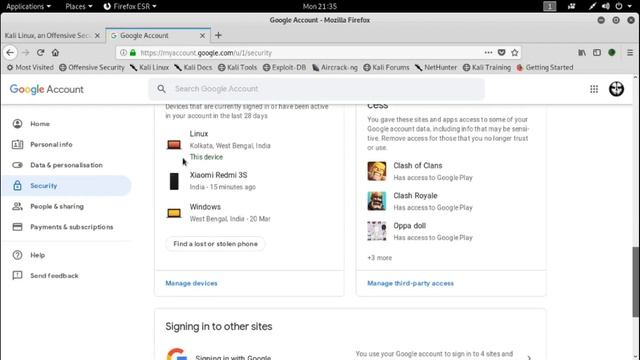Open the Oppa doll app icon

[376, 231]
